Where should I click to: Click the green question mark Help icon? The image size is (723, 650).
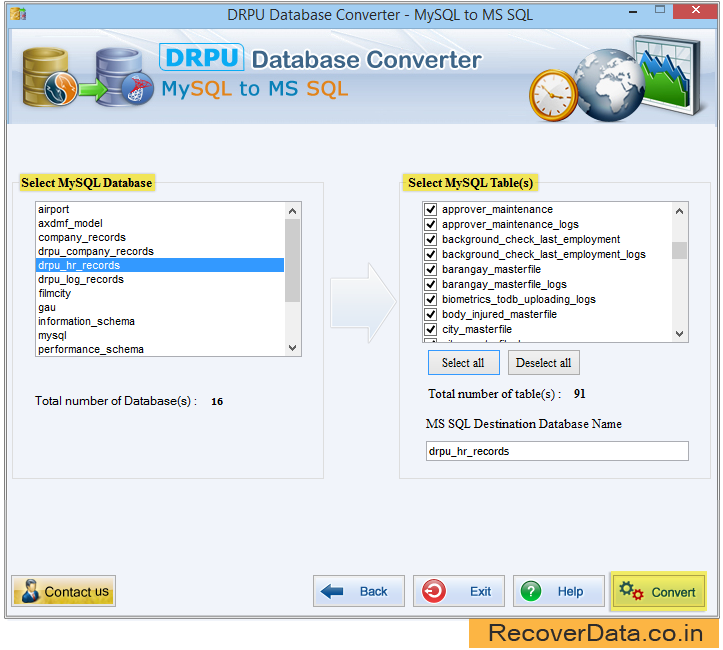click(x=531, y=591)
